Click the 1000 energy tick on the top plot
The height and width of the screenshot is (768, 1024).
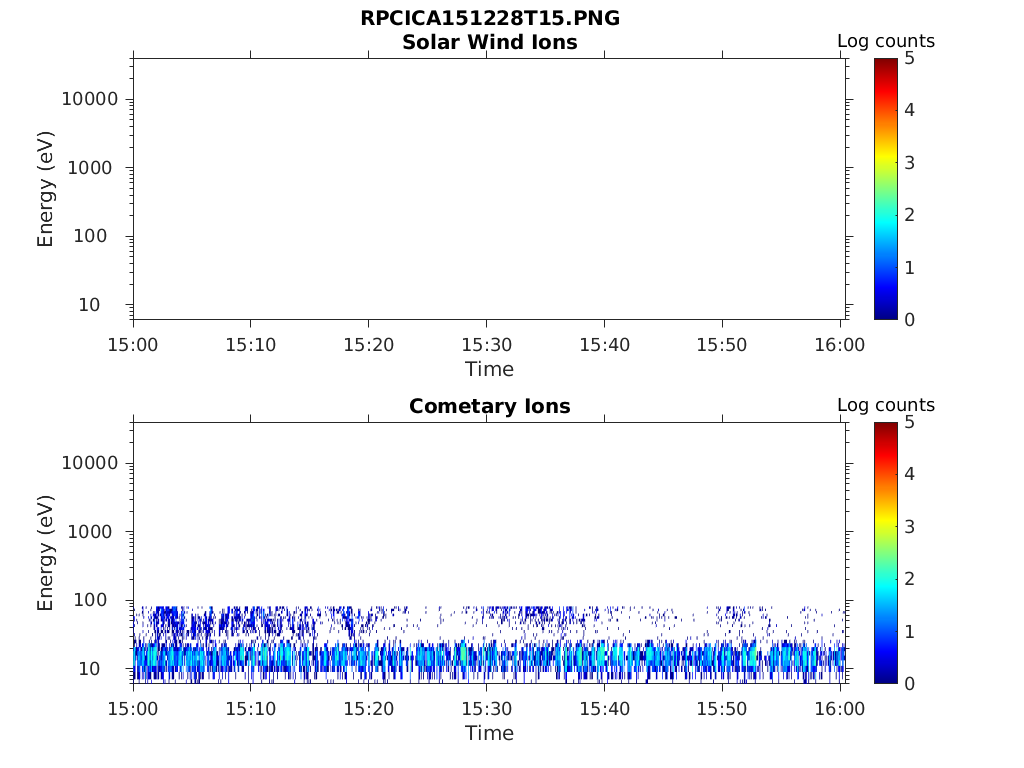(x=90, y=168)
